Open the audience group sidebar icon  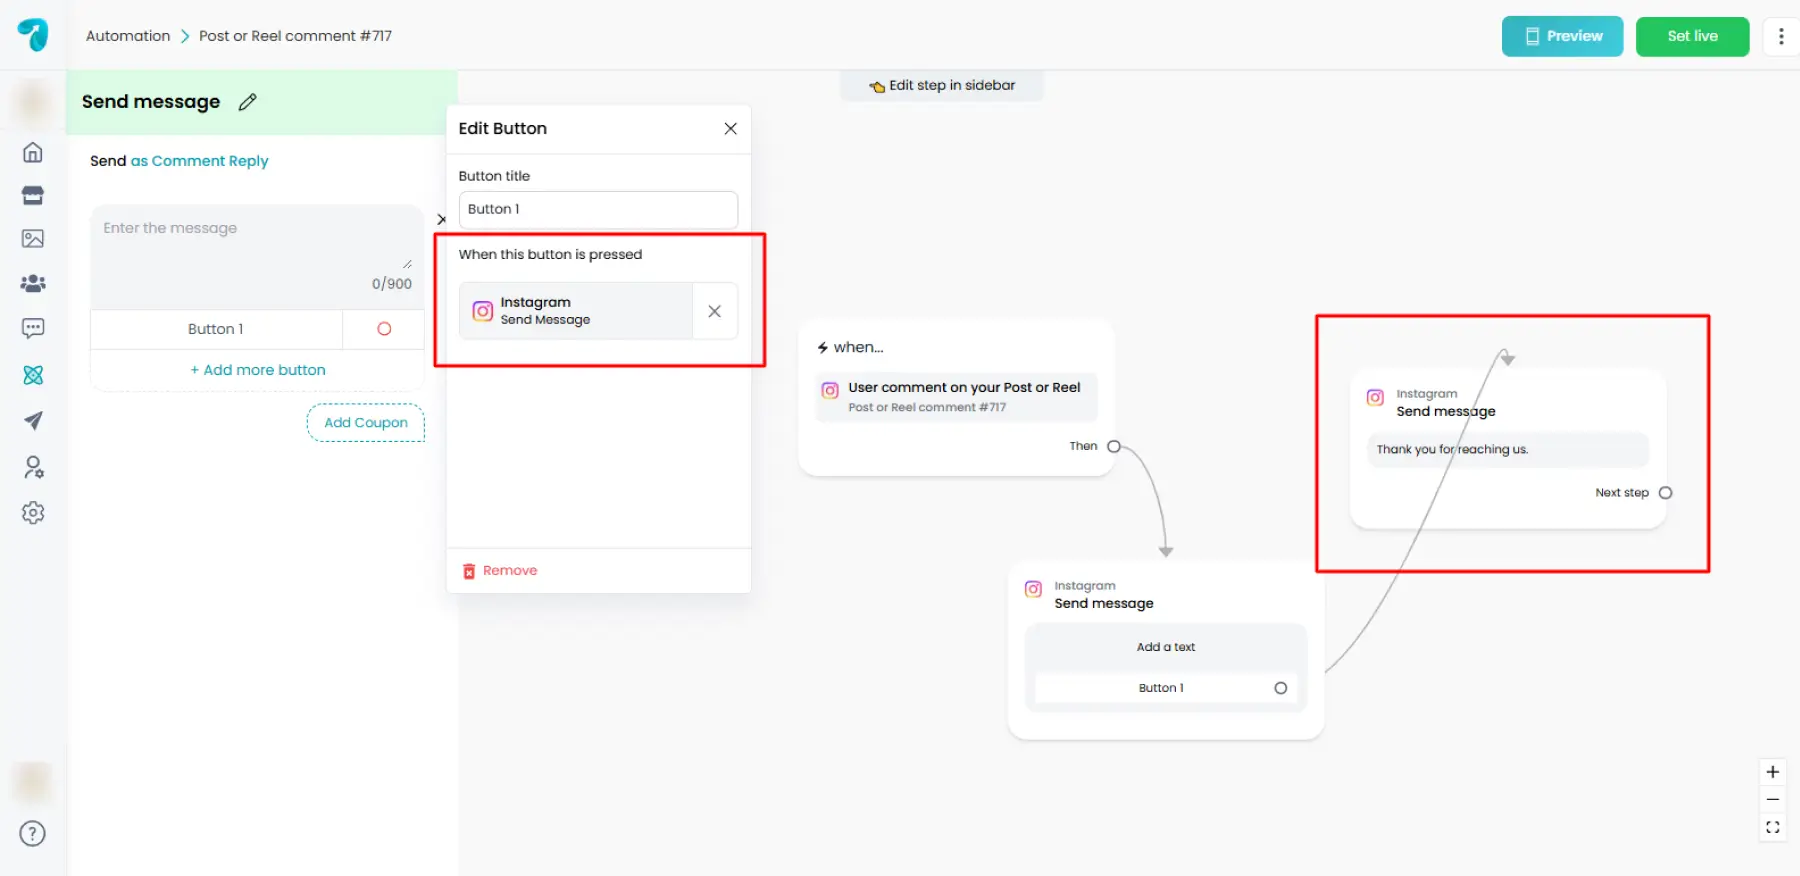[x=33, y=283]
